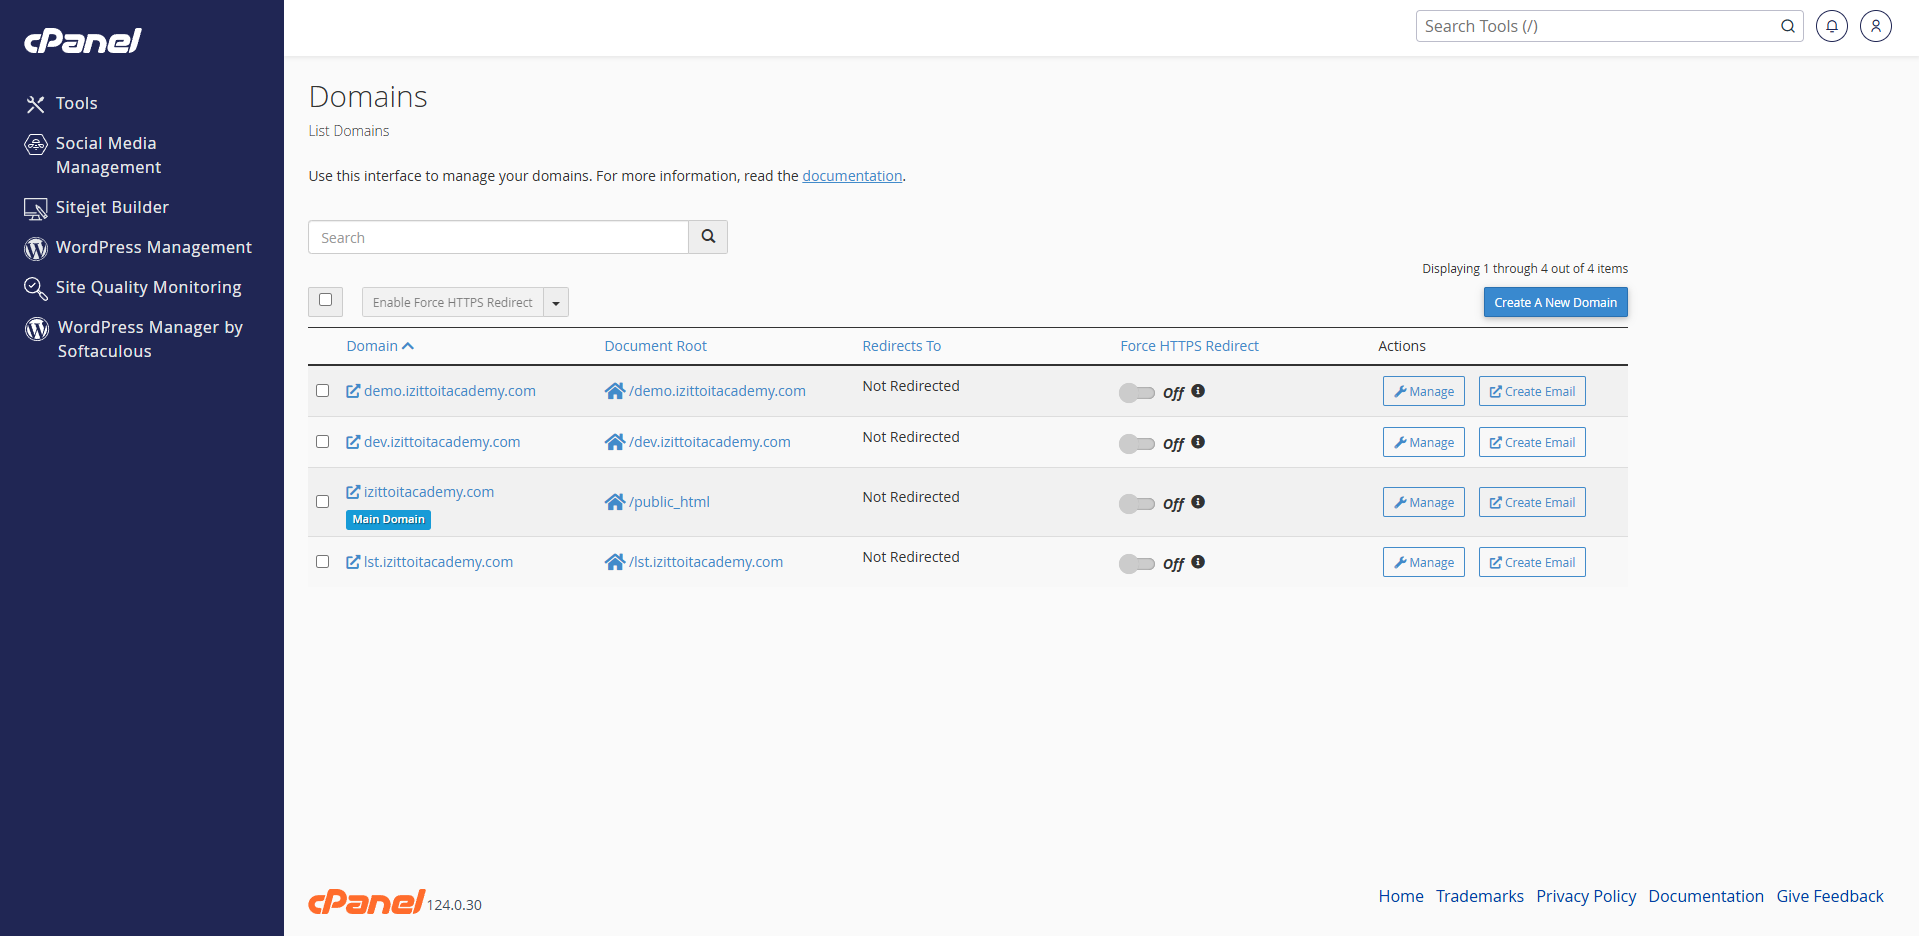
Task: Open notifications bell icon
Action: pos(1832,26)
